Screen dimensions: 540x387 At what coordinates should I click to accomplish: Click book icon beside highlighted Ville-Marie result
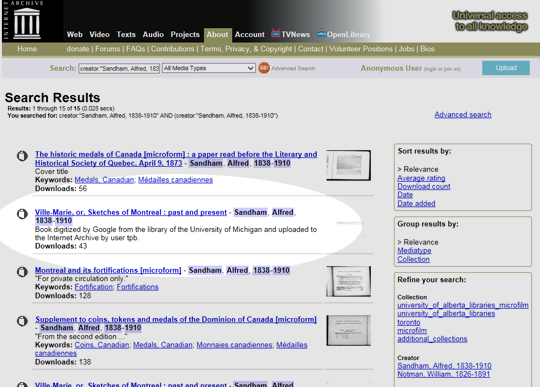tap(22, 214)
